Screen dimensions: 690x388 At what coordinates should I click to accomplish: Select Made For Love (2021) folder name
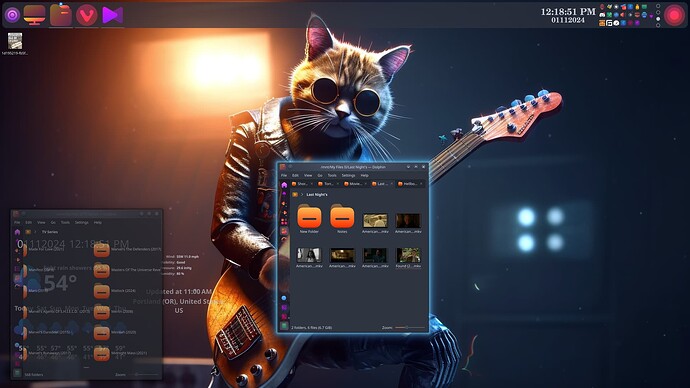[x=46, y=249]
